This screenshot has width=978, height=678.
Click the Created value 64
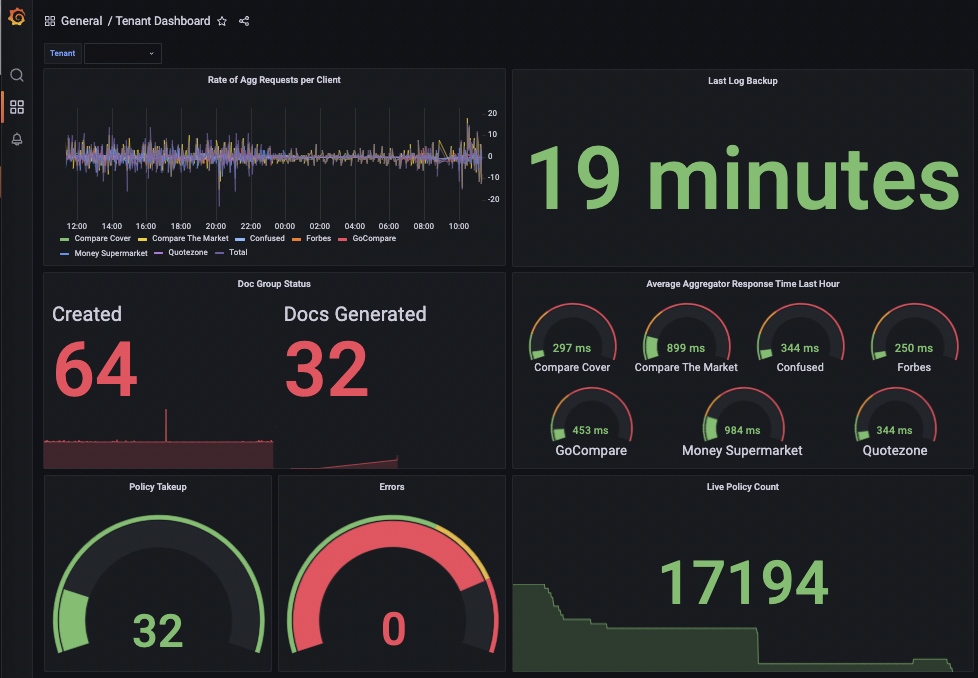coord(95,369)
